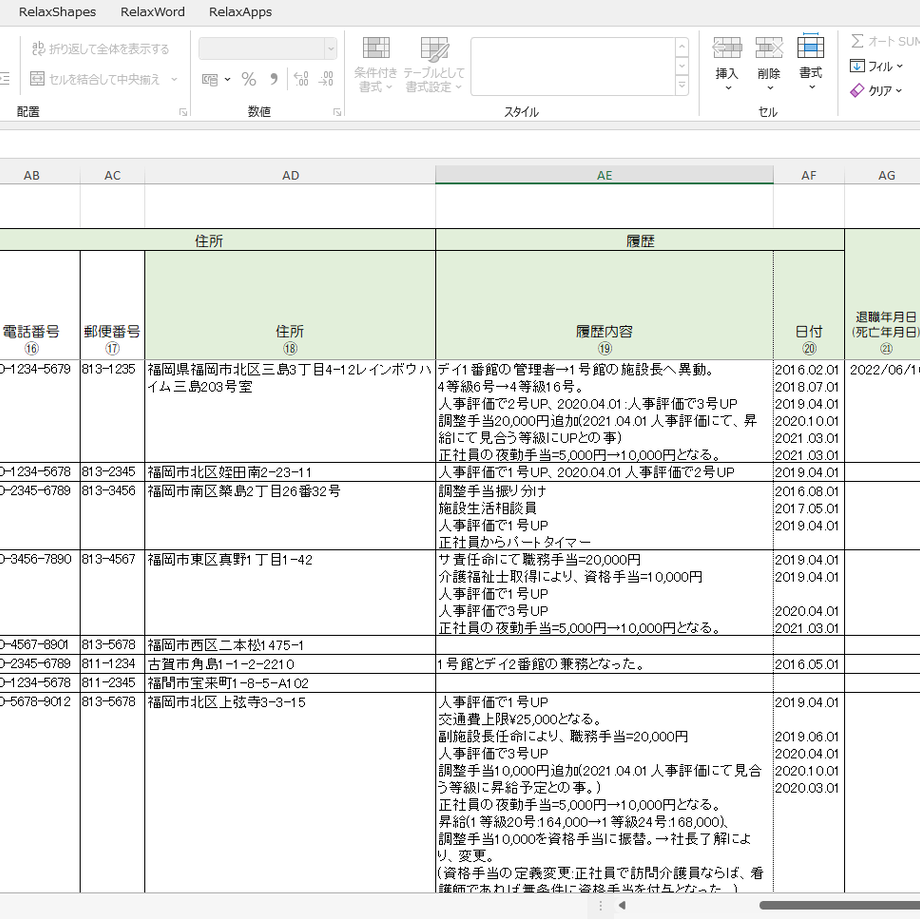
Task: Apply comma style icon
Action: (274, 79)
